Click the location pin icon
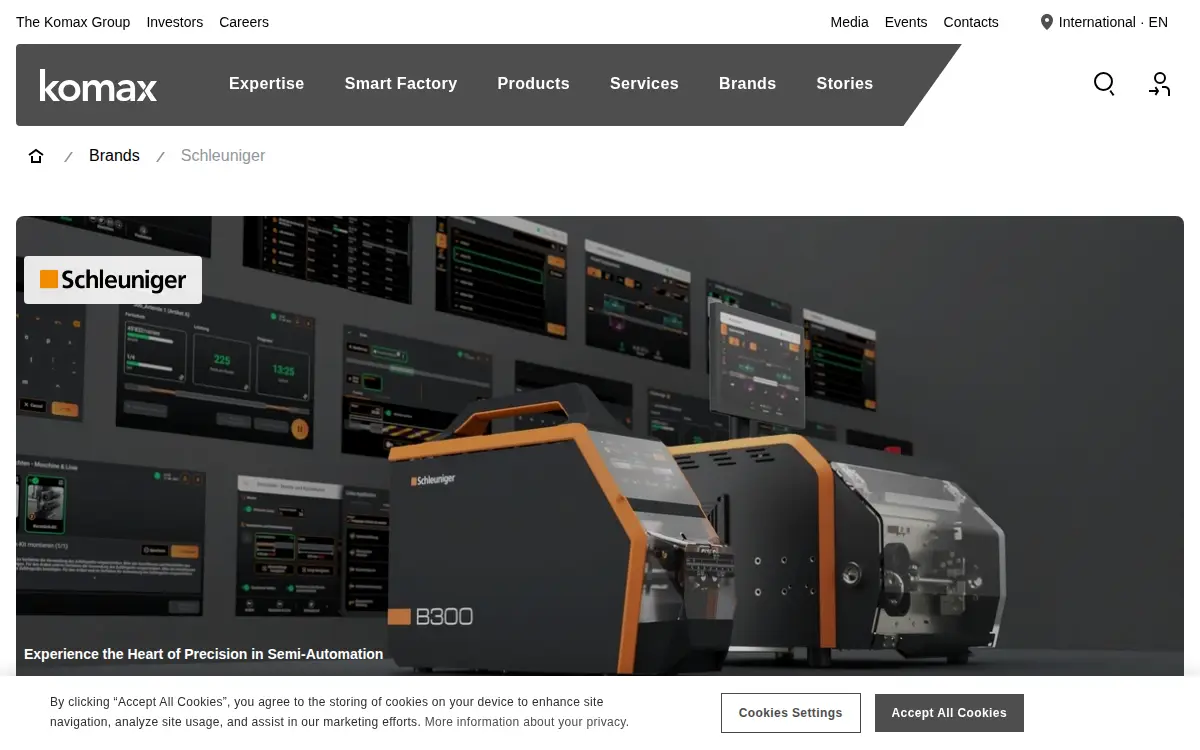Viewport: 1200px width, 750px height. coord(1047,22)
